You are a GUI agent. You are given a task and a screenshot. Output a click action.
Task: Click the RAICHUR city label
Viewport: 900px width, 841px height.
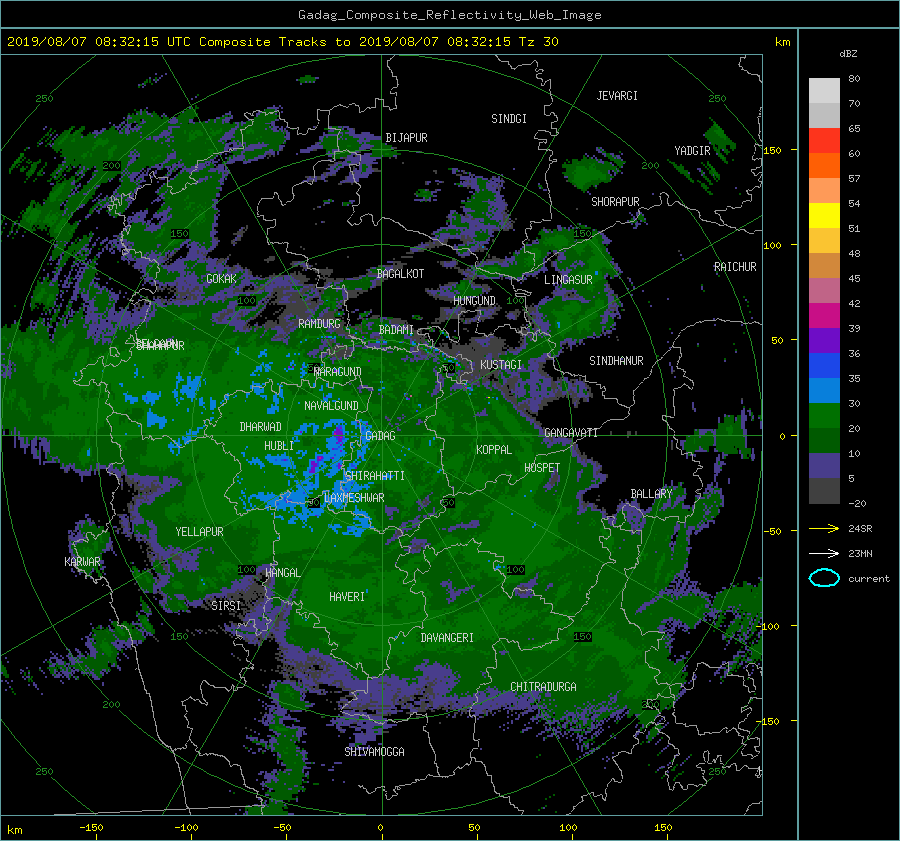point(735,267)
